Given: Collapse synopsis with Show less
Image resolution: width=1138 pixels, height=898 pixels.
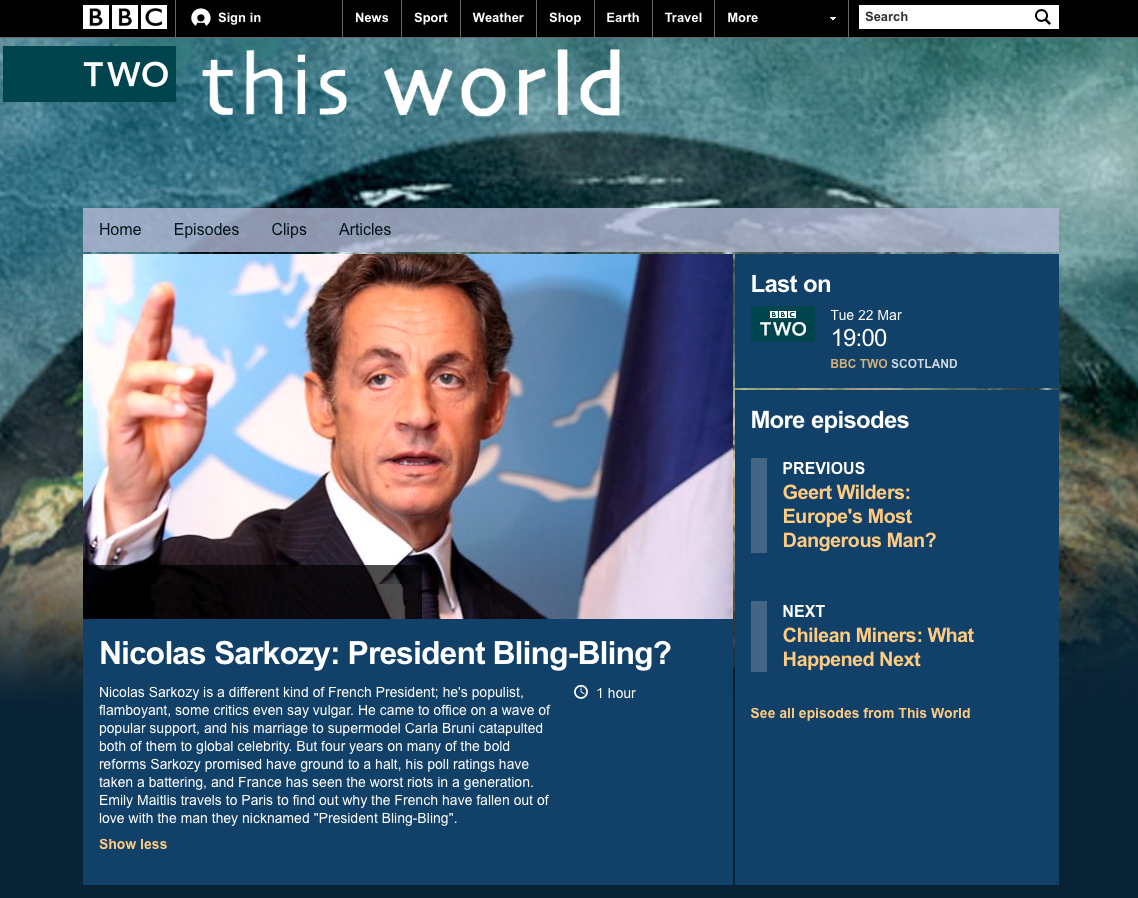Looking at the screenshot, I should [133, 844].
